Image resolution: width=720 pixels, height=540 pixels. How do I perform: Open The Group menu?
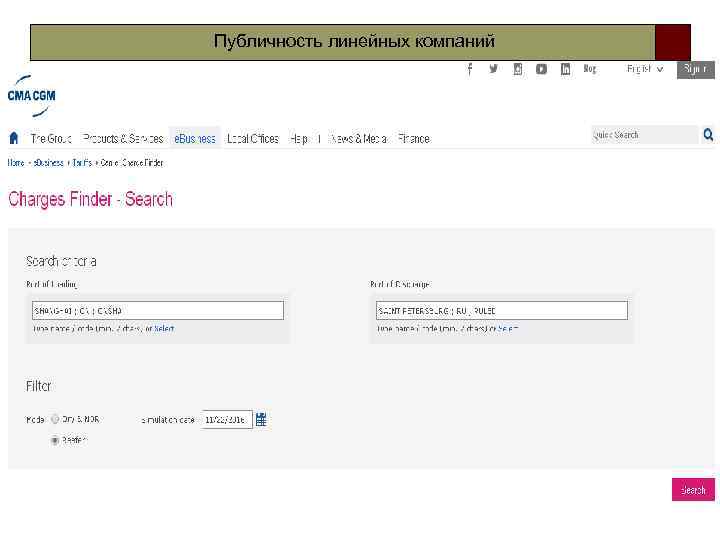pyautogui.click(x=51, y=138)
